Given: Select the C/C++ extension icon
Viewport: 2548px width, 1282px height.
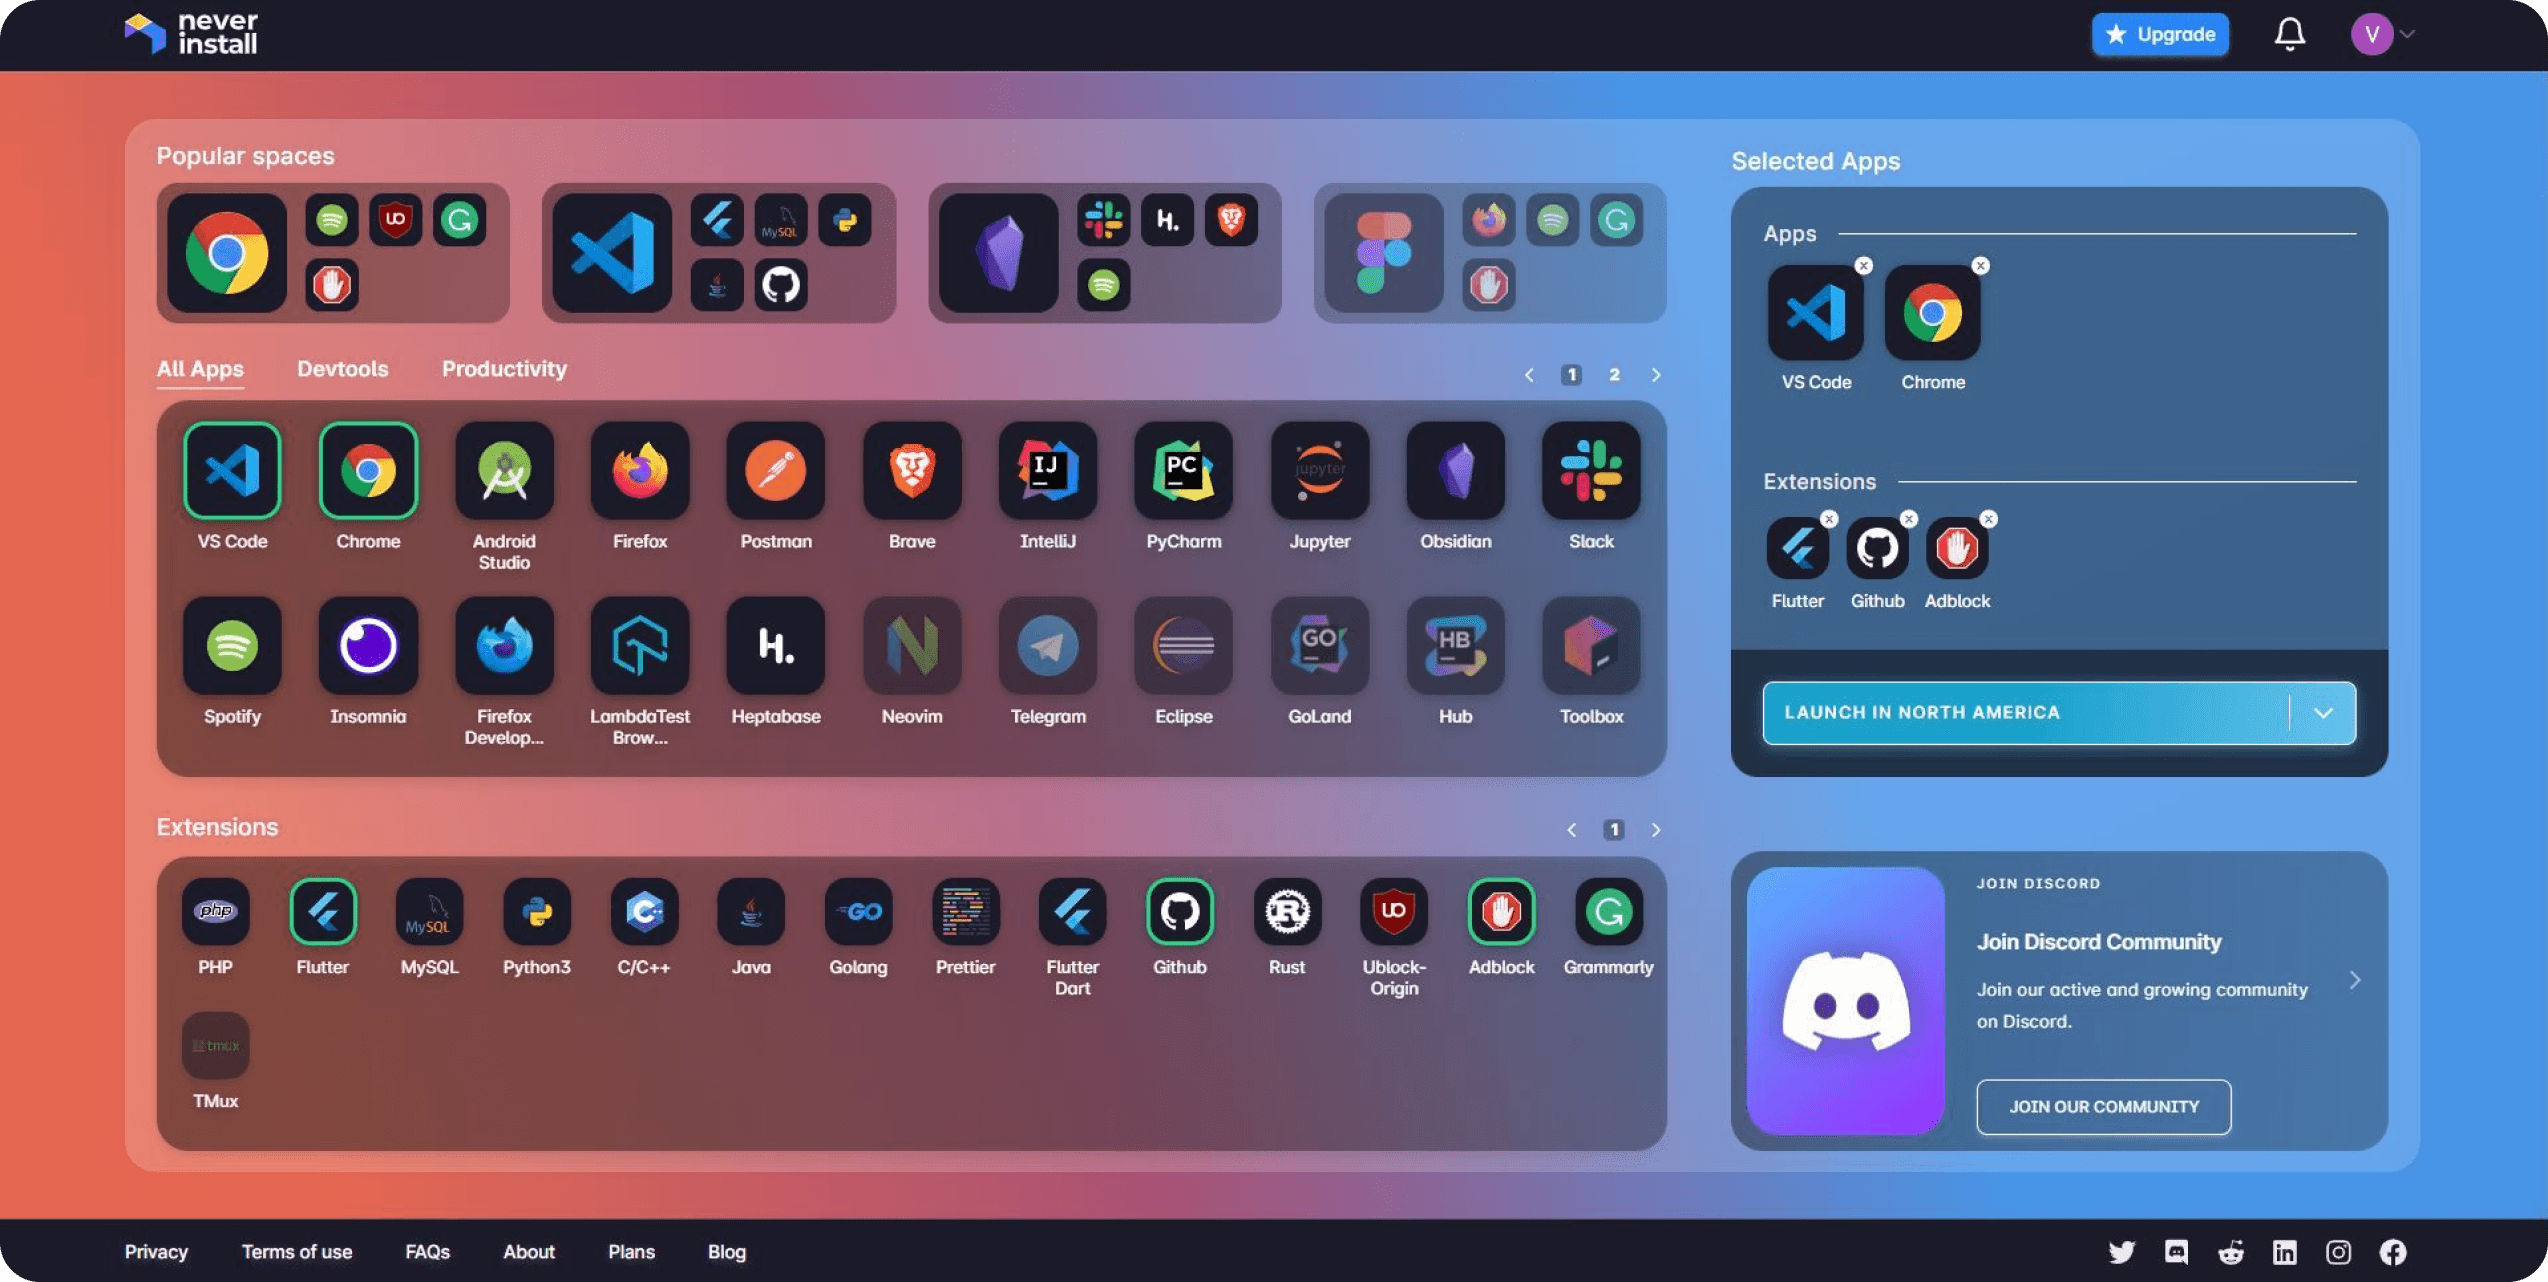Looking at the screenshot, I should [644, 911].
